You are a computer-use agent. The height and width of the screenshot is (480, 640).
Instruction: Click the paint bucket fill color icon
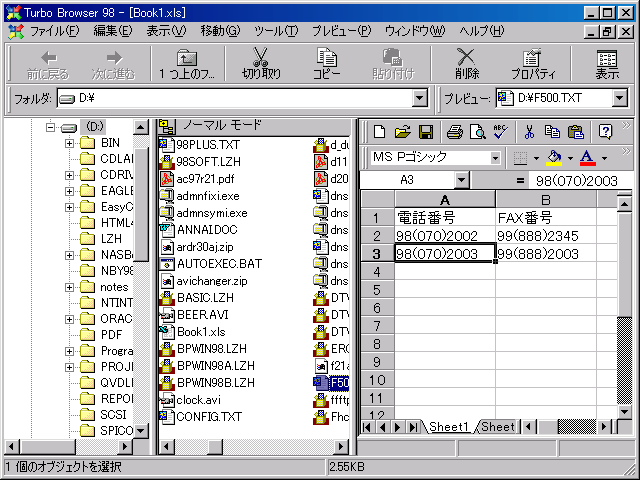tap(554, 158)
